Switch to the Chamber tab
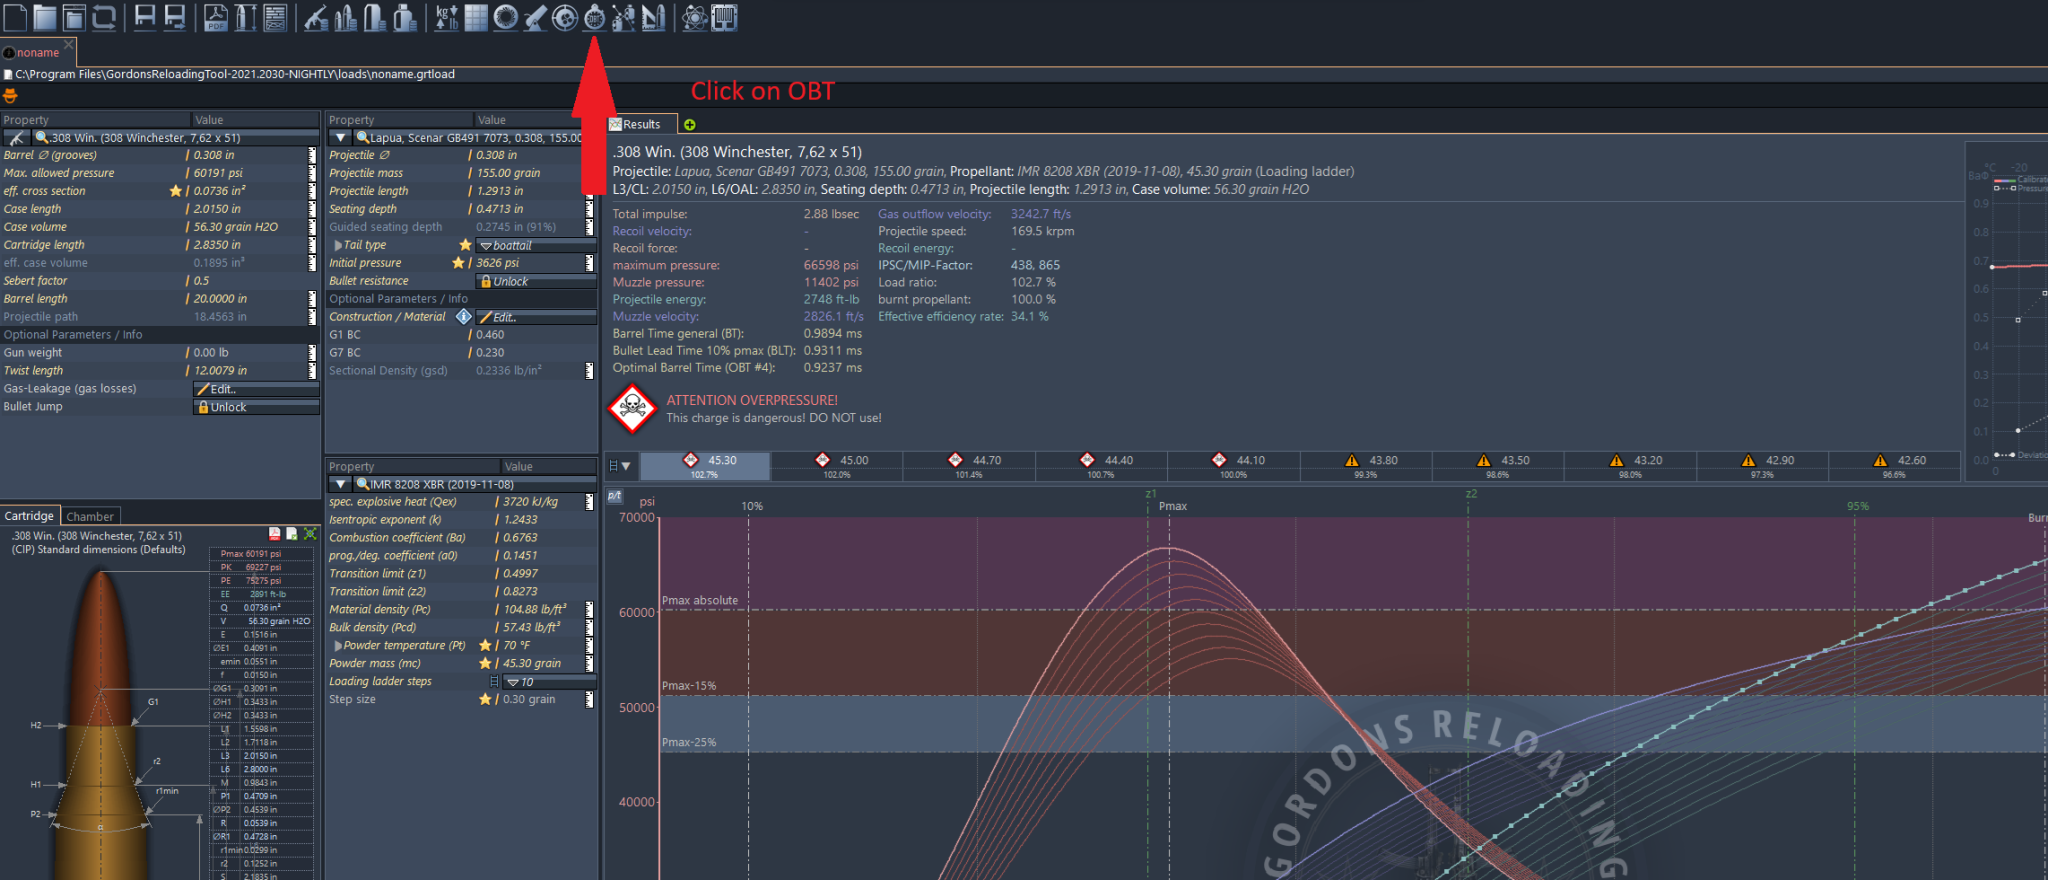 [x=91, y=517]
